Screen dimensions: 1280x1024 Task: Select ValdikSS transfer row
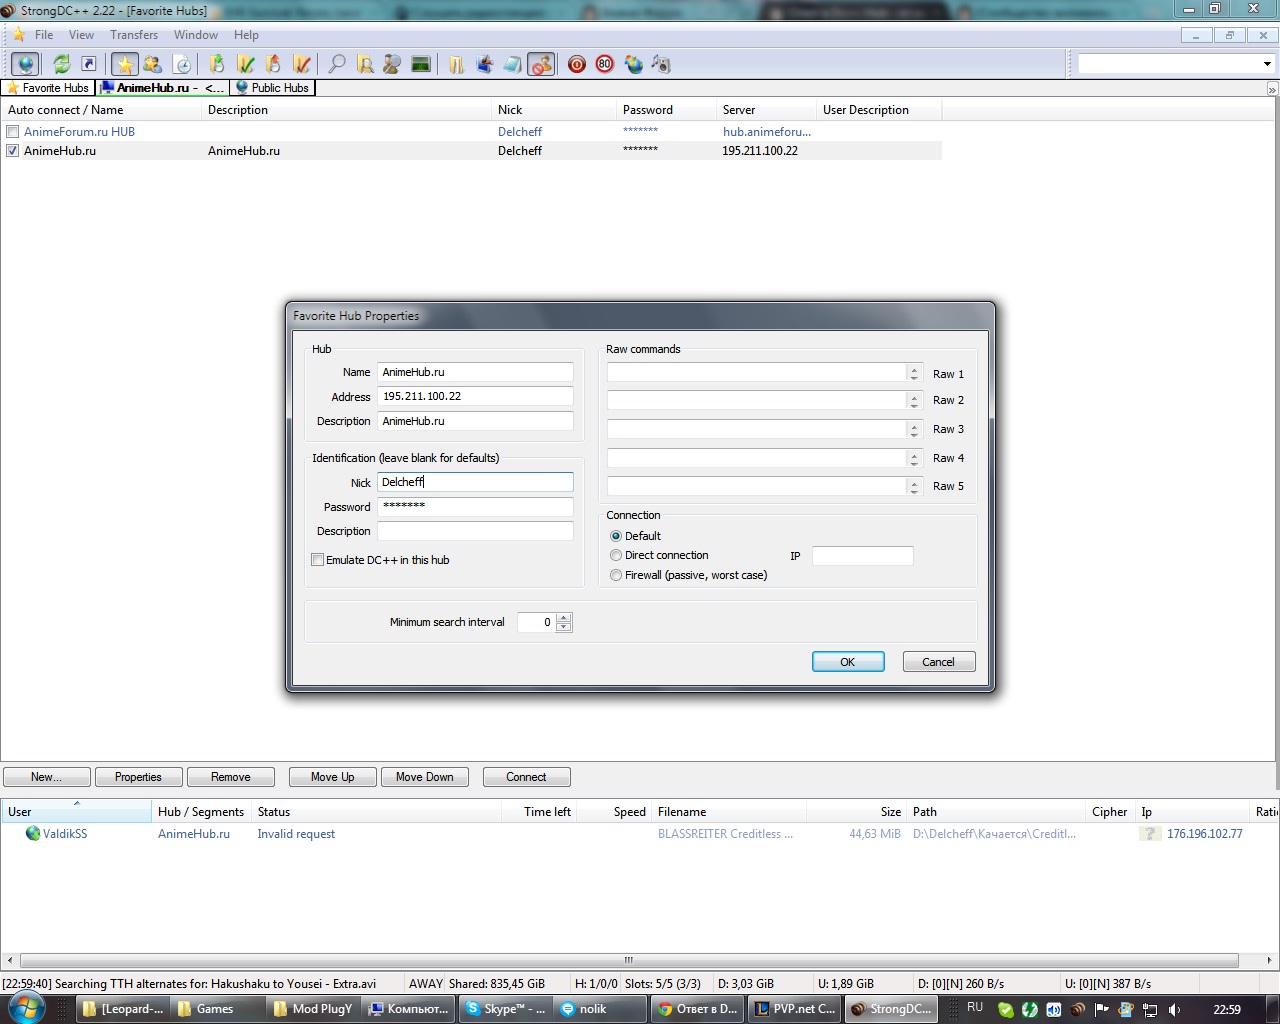(x=639, y=834)
